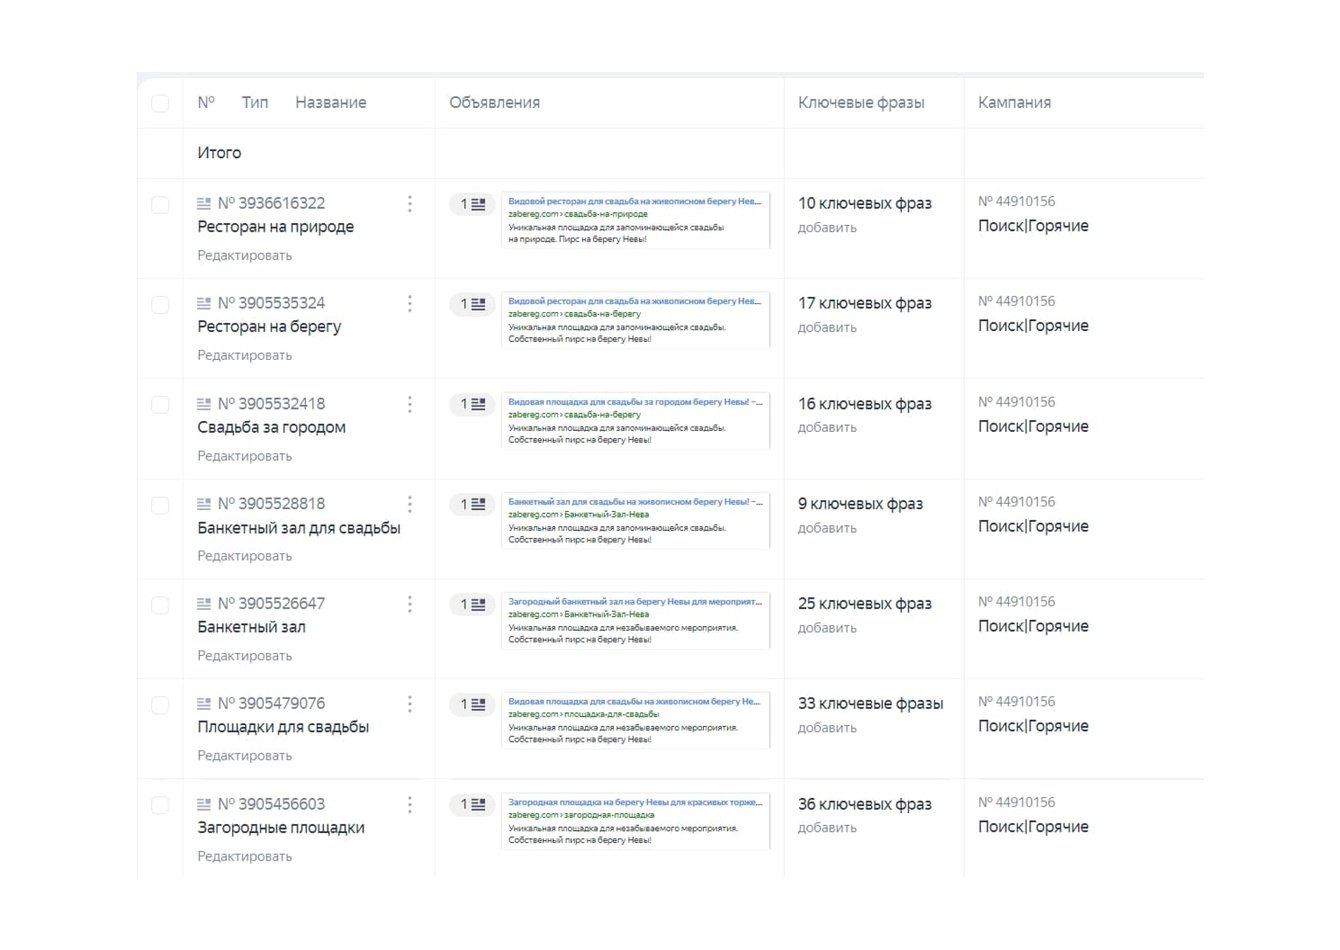Screen dimensions: 1340x950
Task: Click добавить under 33 ключевые фразы
Action: (x=827, y=728)
